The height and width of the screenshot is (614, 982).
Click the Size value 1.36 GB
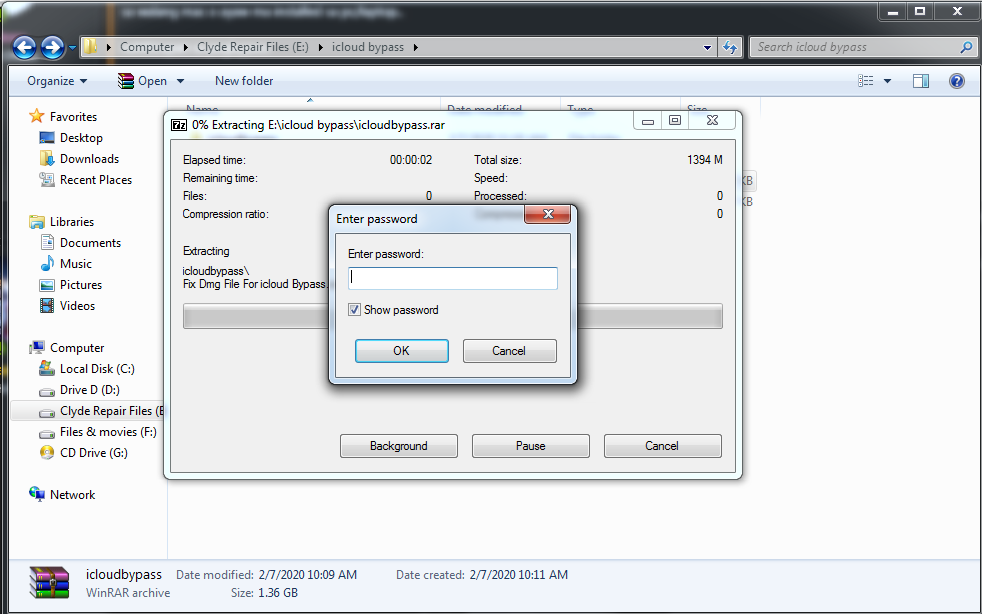pos(278,593)
